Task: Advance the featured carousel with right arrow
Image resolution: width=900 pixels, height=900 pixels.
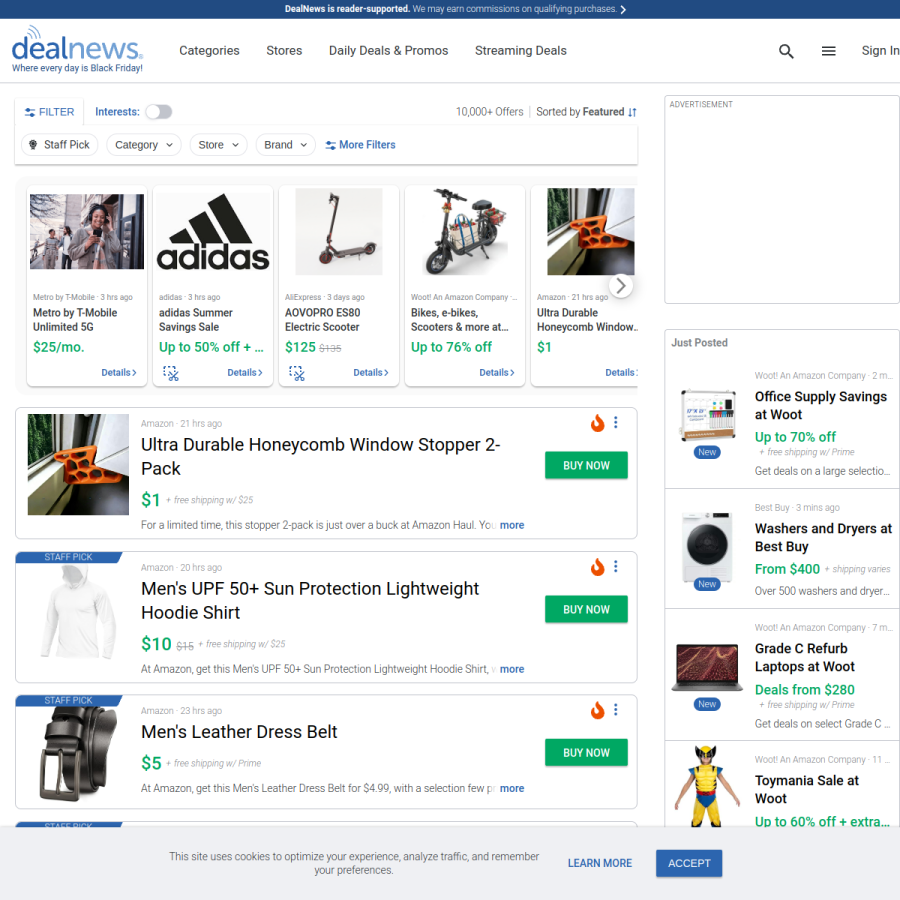Action: (620, 285)
